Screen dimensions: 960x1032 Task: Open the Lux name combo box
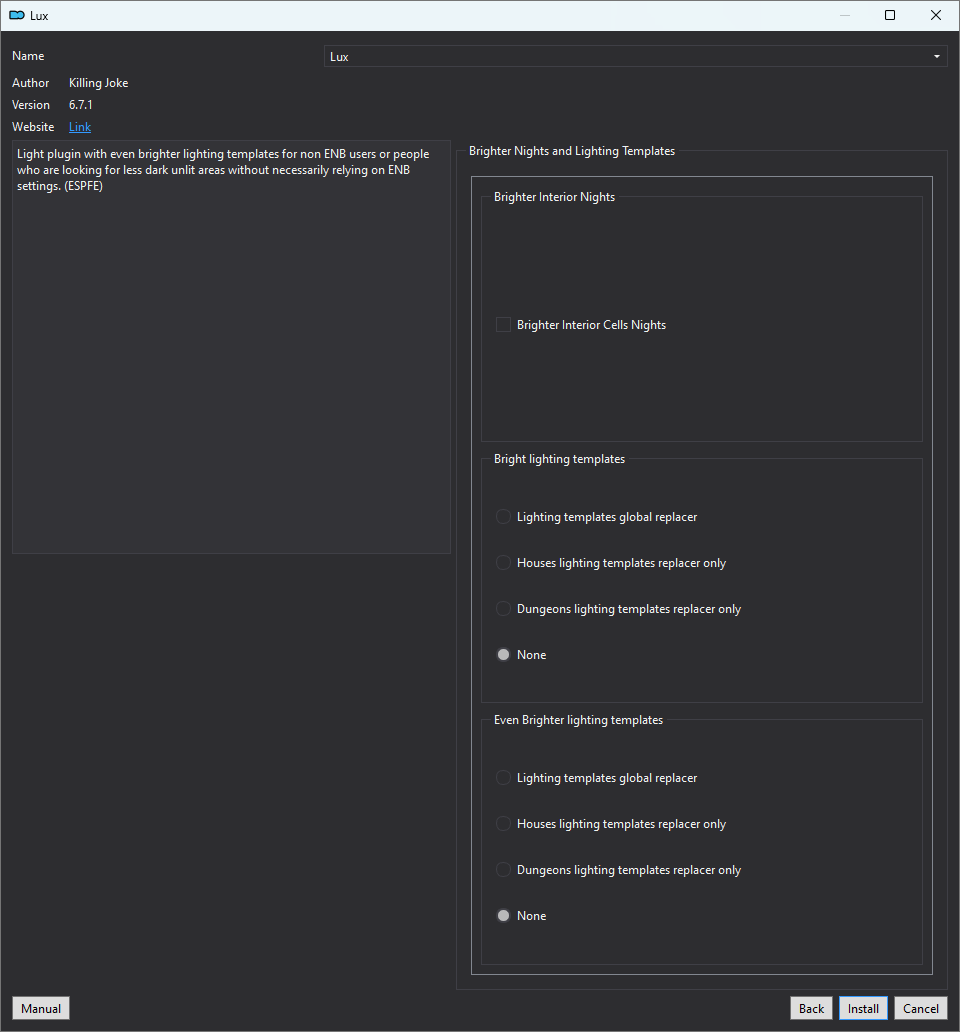pyautogui.click(x=635, y=57)
